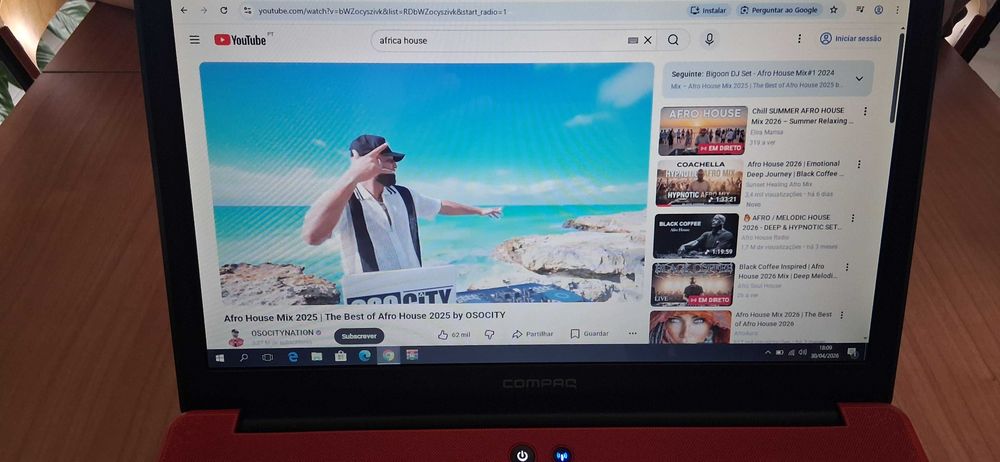Open the taskbar clock showing 18:09
This screenshot has width=1000, height=462.
[826, 352]
